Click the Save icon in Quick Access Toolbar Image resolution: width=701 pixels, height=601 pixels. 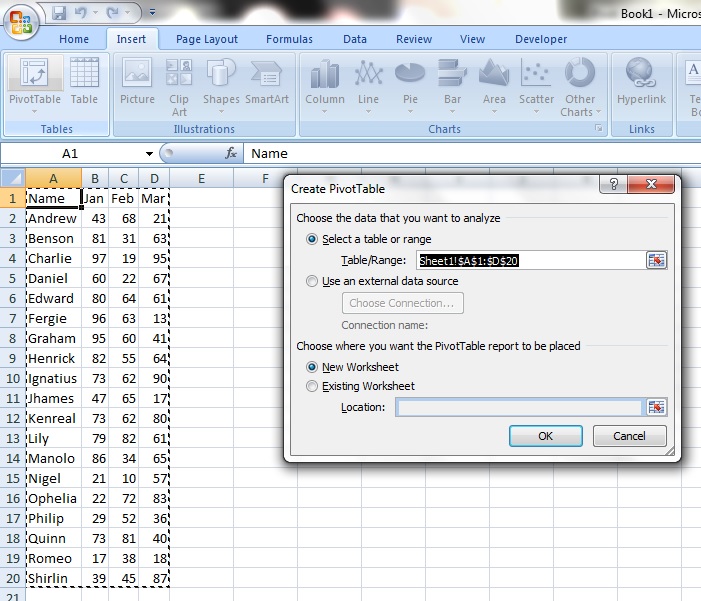(59, 14)
